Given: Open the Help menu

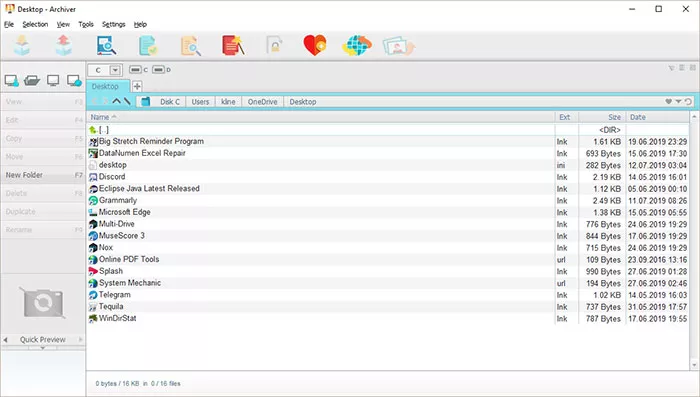Looking at the screenshot, I should click(140, 24).
